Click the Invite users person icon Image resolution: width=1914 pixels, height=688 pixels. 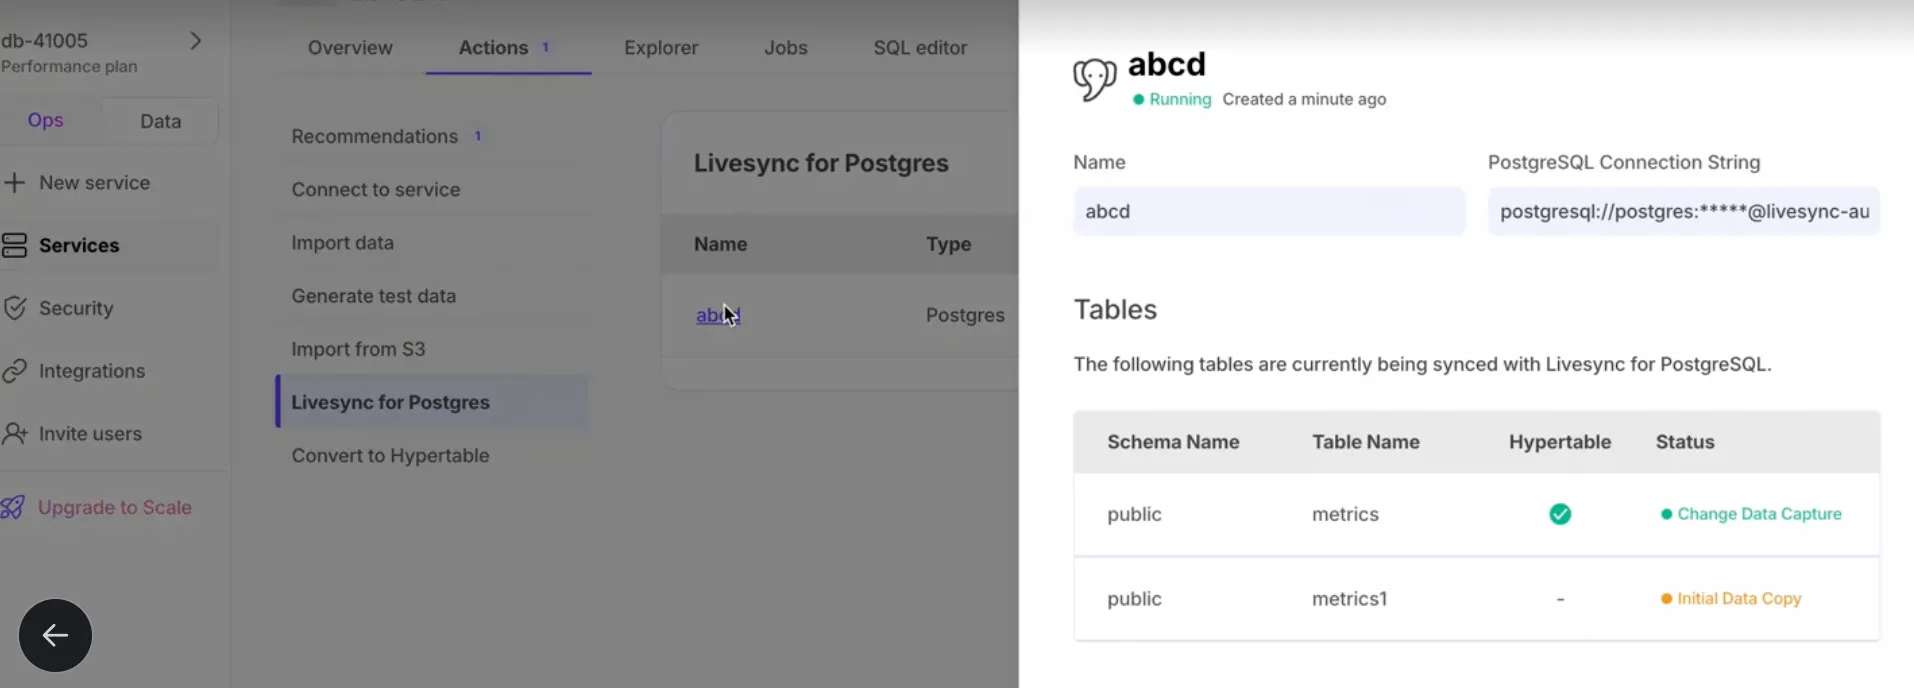[x=14, y=434]
